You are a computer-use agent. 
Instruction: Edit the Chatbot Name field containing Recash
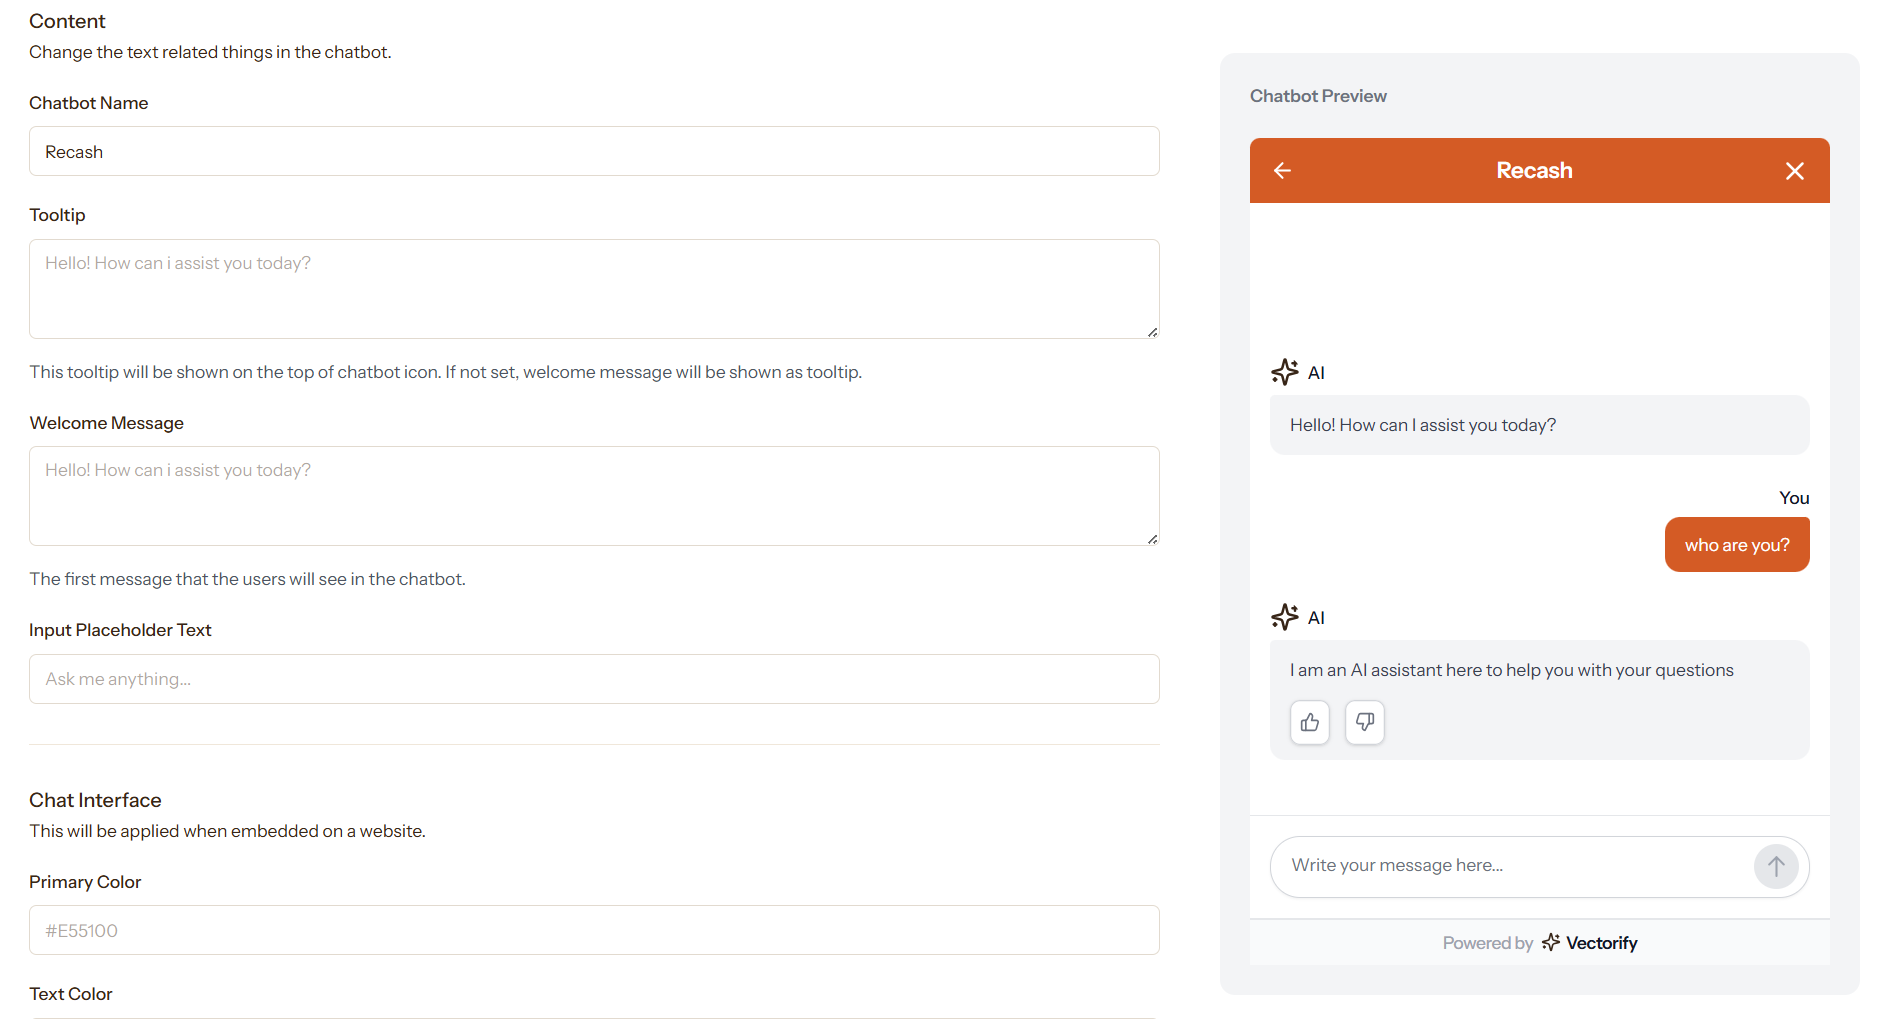click(x=594, y=151)
